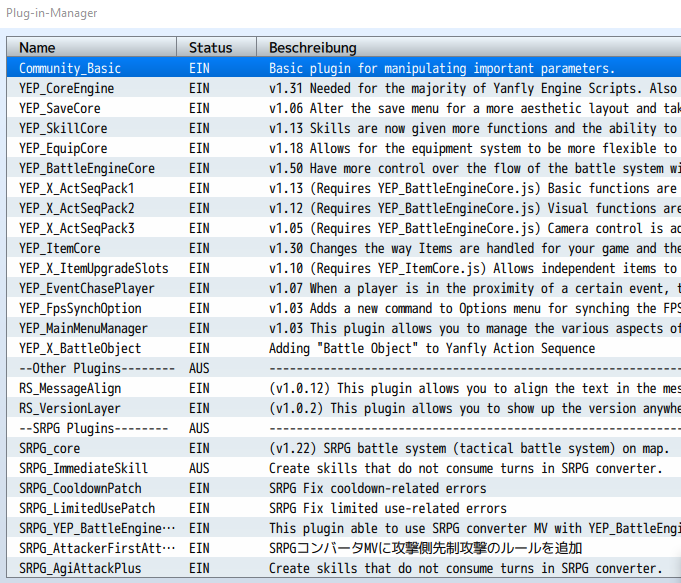Click the Plug-in-Manager window title
The height and width of the screenshot is (583, 681).
[52, 13]
